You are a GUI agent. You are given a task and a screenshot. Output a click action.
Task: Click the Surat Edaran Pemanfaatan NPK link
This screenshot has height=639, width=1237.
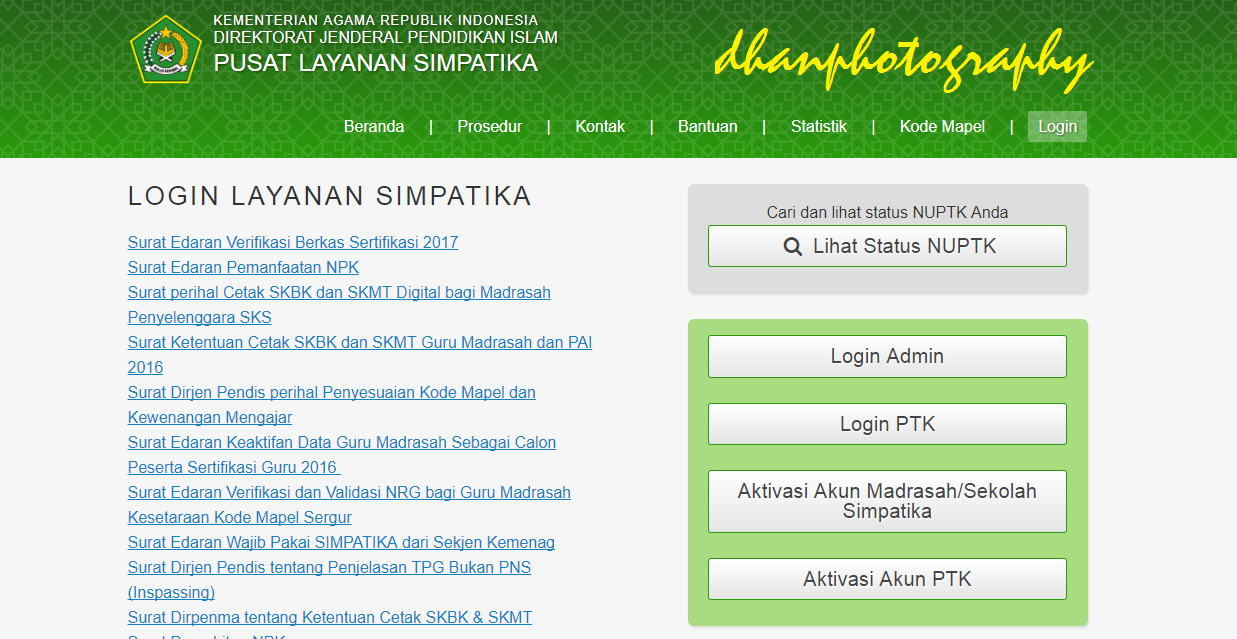tap(243, 267)
